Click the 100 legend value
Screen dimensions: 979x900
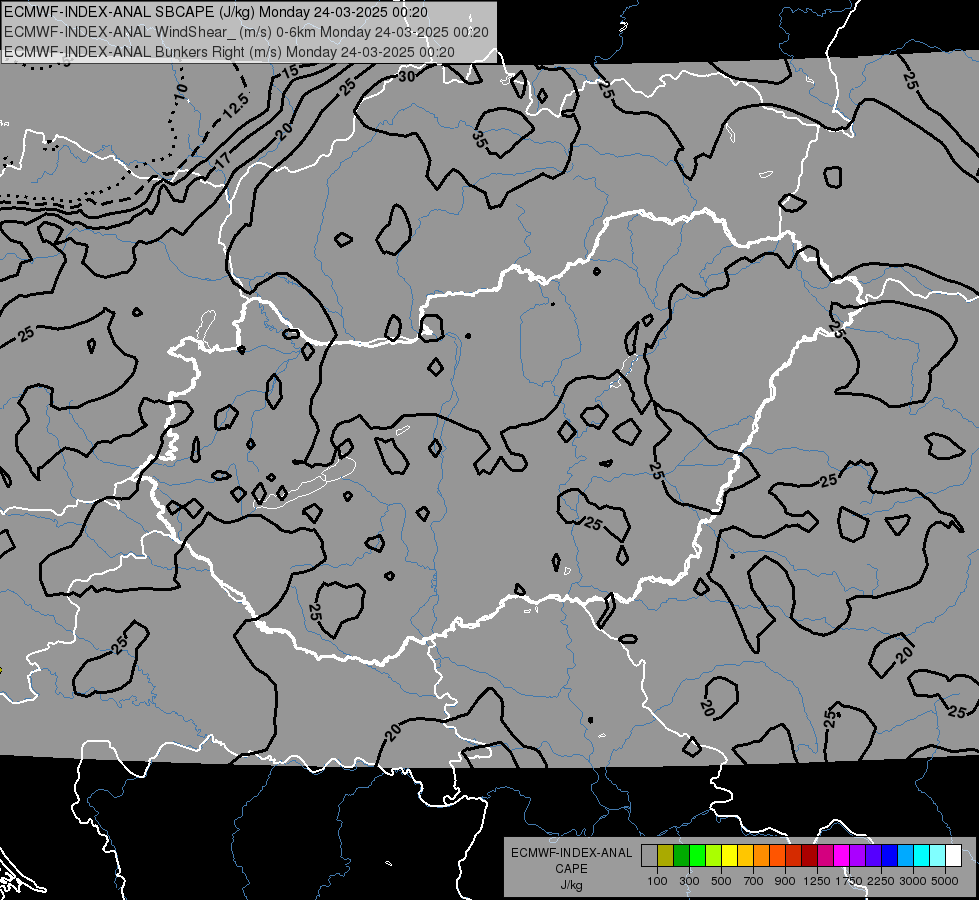(x=657, y=881)
